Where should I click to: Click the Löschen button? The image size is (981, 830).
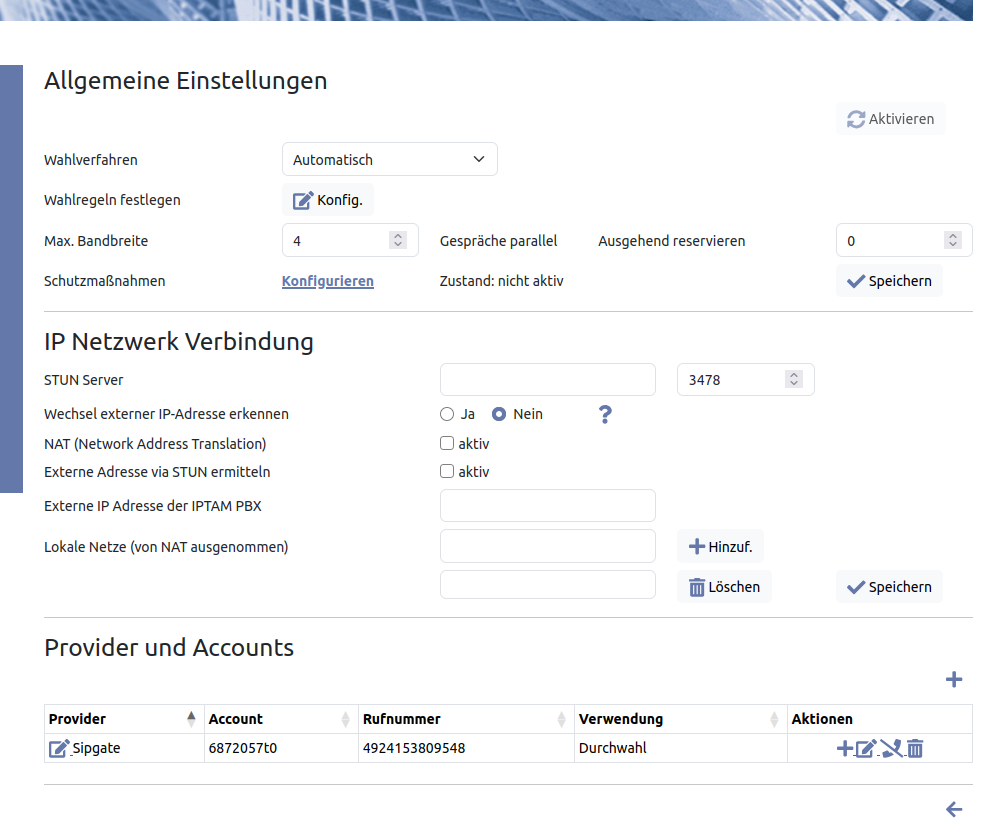pyautogui.click(x=724, y=587)
